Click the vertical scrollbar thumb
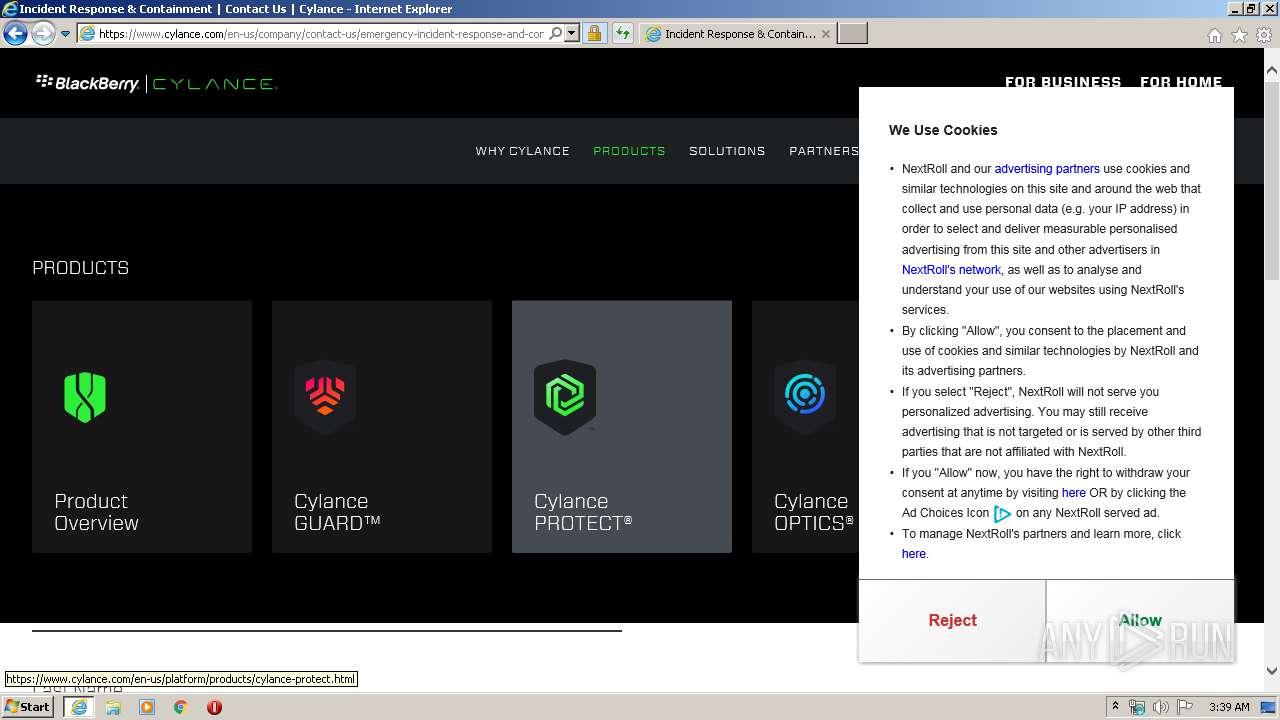This screenshot has width=1280, height=720. [1271, 180]
